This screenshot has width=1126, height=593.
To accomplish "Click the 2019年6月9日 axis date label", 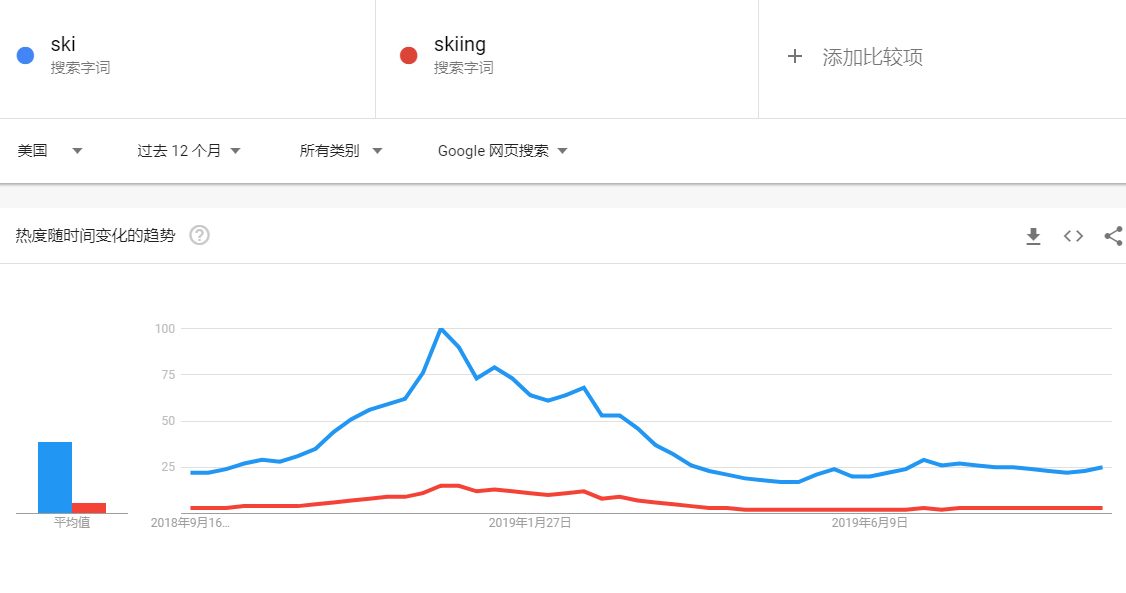I will click(x=870, y=523).
